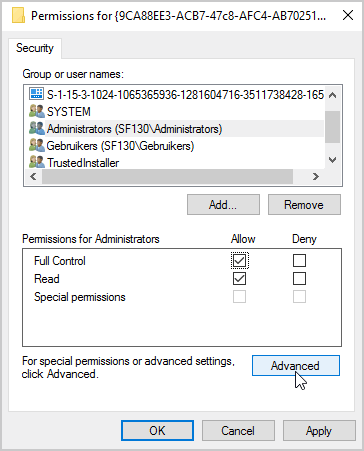Viewport: 364px width, 451px height.
Task: Uncheck the Read Allow checkbox
Action: [x=240, y=279]
